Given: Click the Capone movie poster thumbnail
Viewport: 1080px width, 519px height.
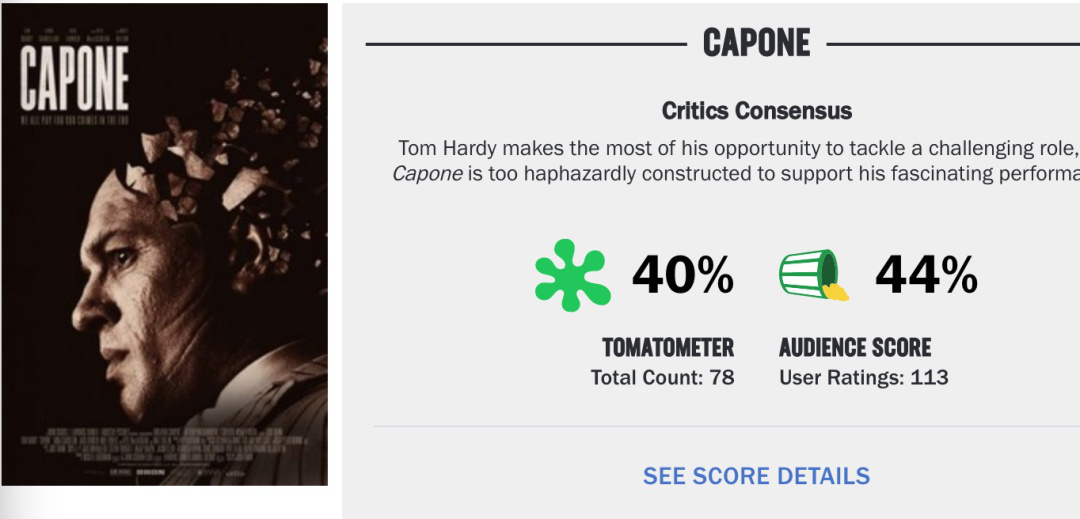Looking at the screenshot, I should (165, 244).
